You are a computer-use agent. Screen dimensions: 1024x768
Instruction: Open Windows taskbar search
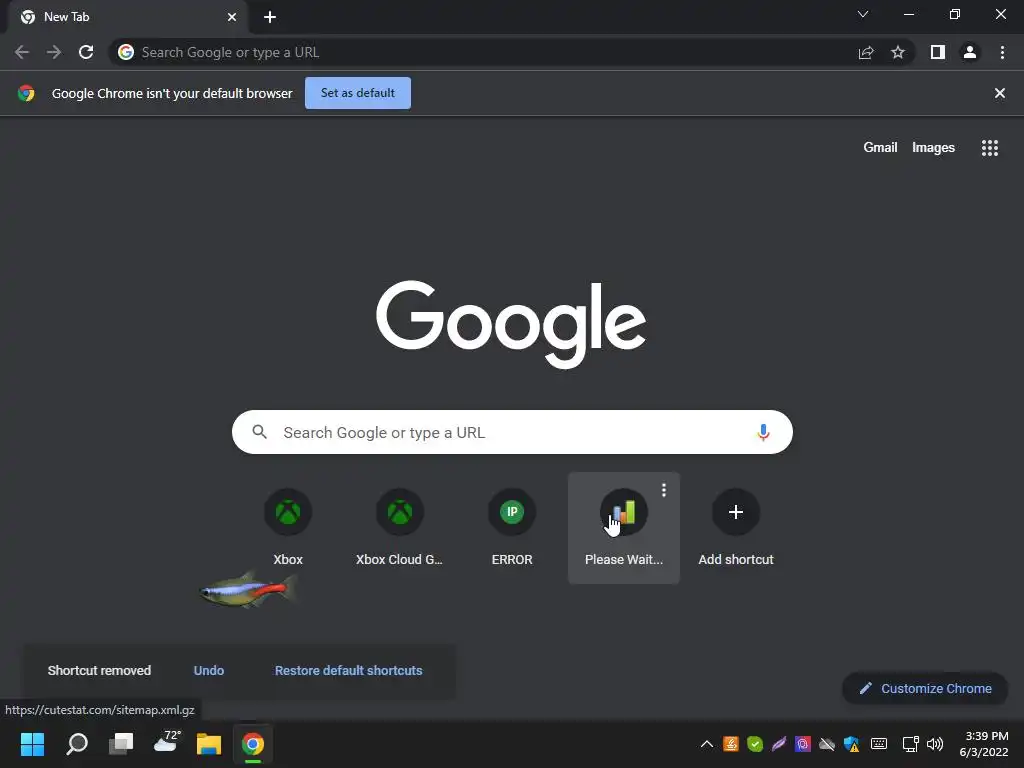[x=77, y=744]
